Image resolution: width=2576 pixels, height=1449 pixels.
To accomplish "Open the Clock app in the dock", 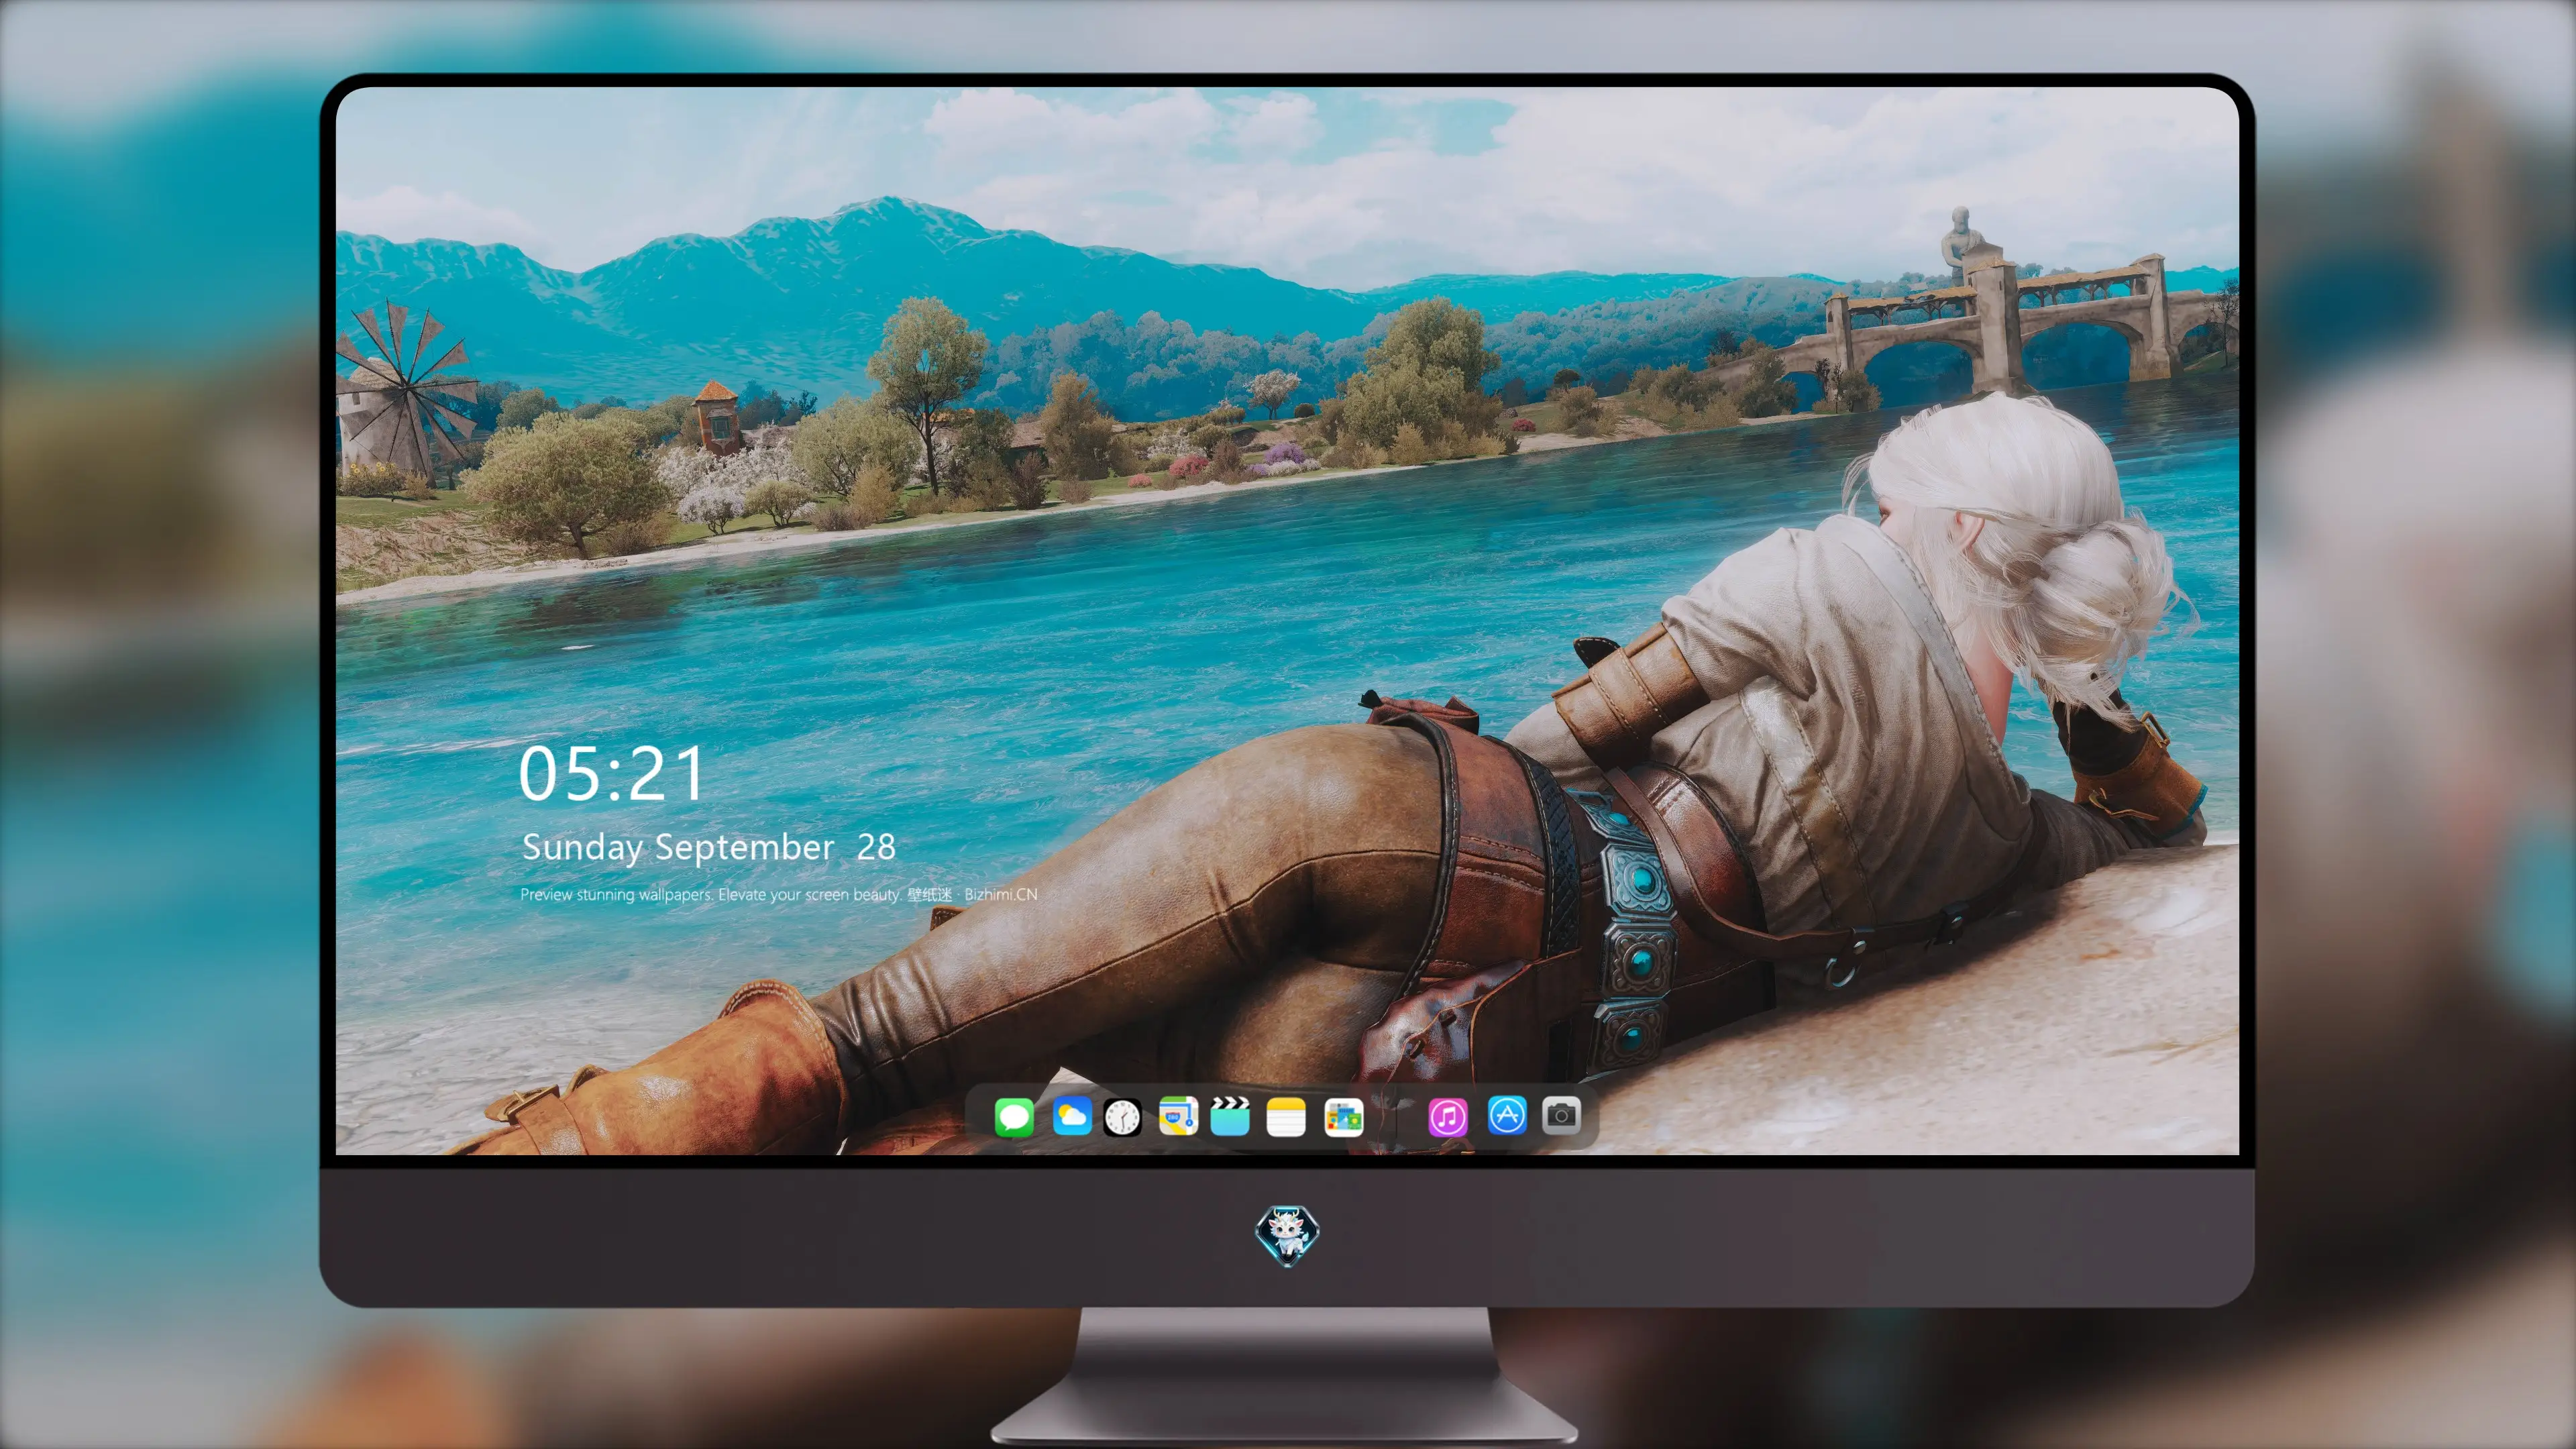I will tap(1122, 1116).
